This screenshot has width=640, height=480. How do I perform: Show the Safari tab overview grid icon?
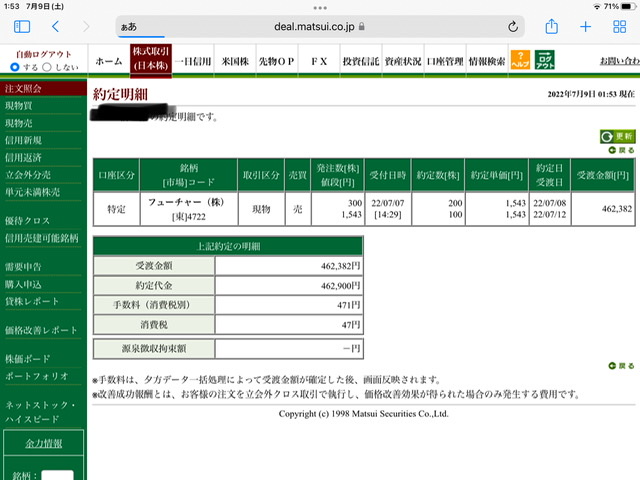click(619, 27)
